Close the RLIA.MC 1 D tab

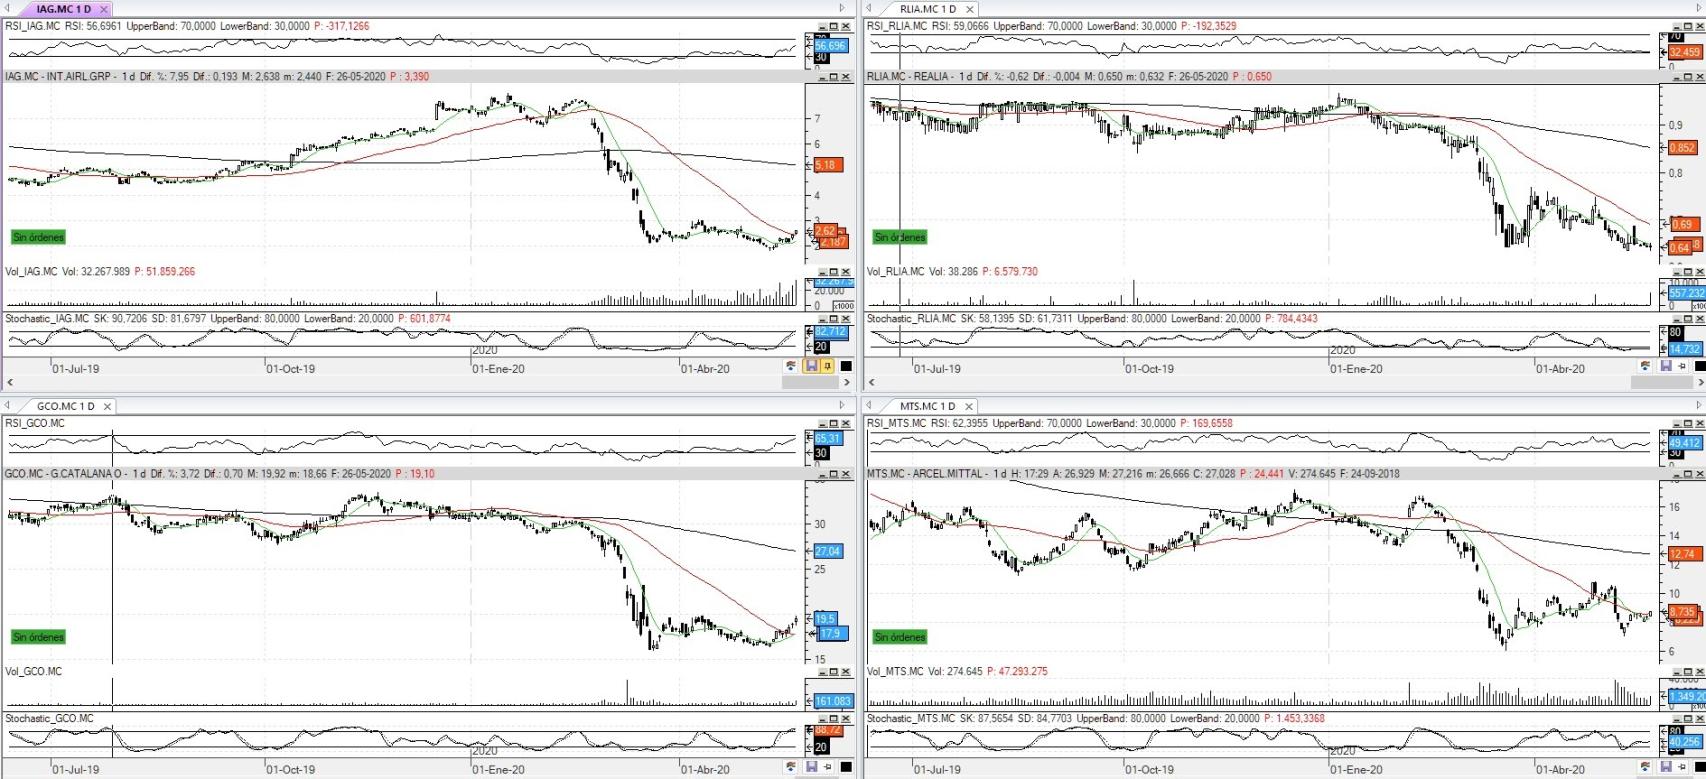[969, 9]
